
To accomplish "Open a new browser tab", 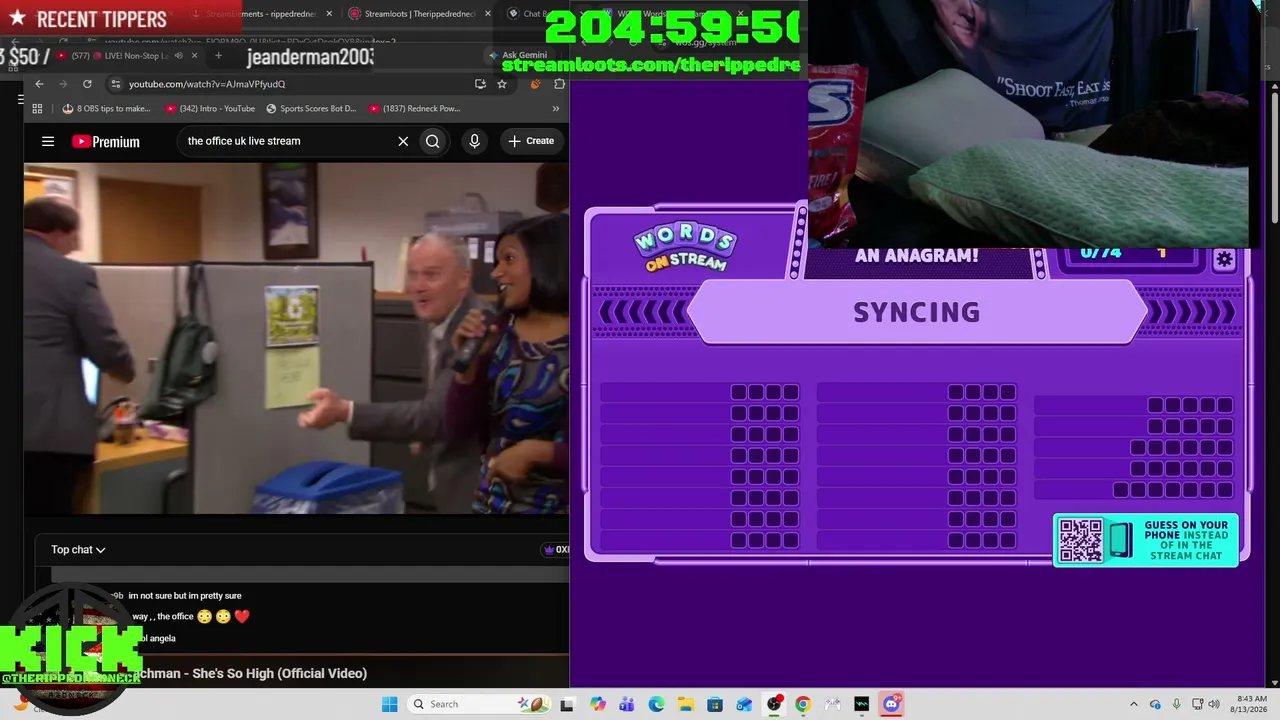I will tap(217, 55).
